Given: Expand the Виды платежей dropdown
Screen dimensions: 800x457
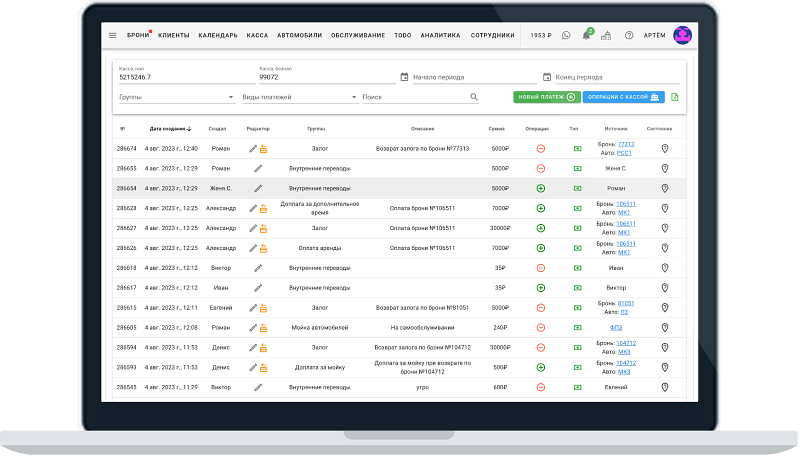Looking at the screenshot, I should coord(300,97).
